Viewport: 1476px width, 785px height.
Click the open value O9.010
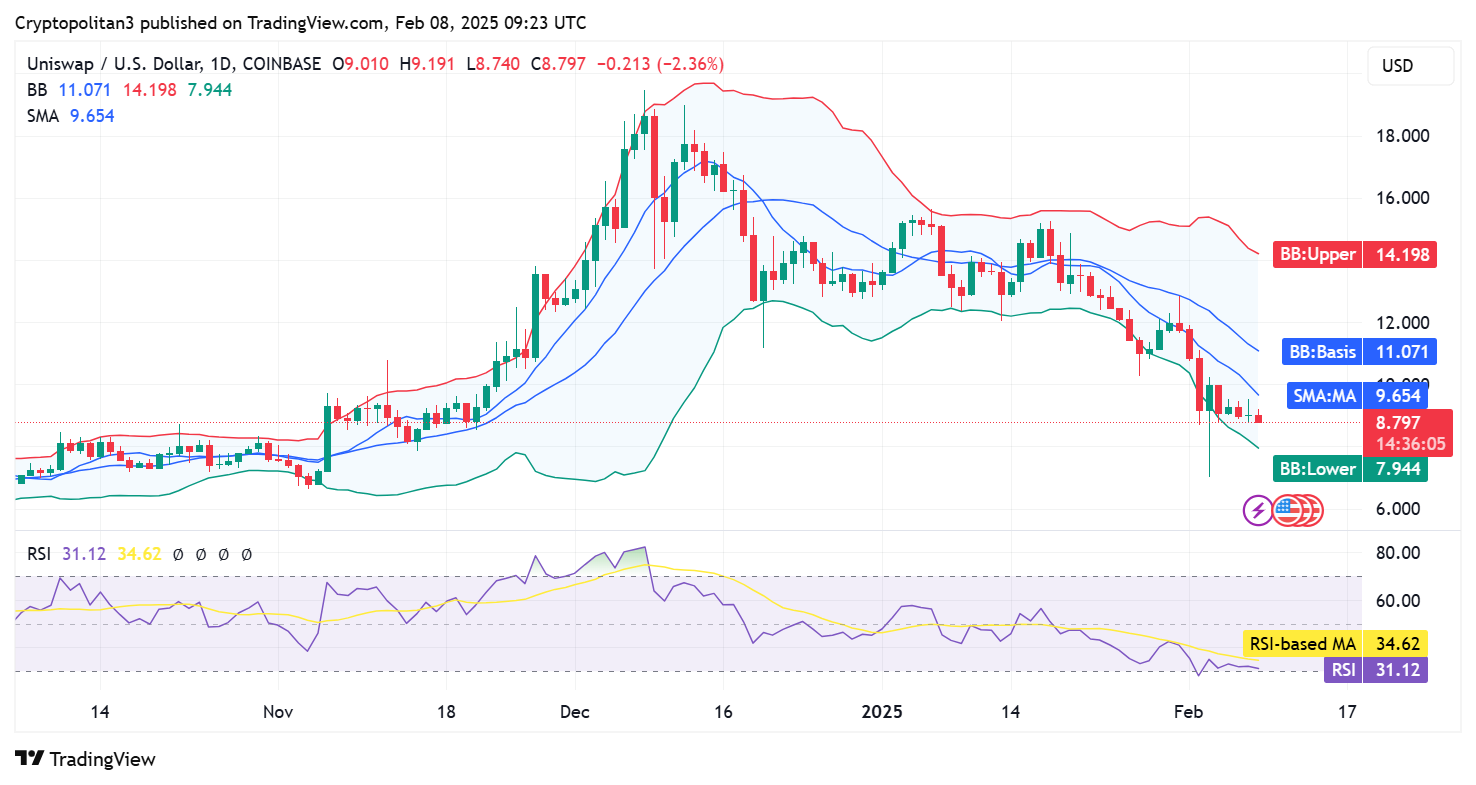pos(362,64)
